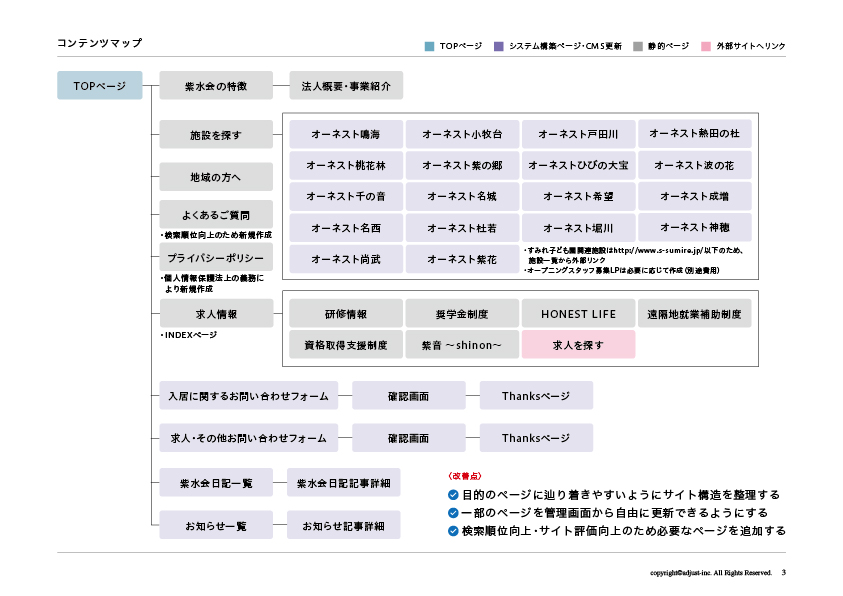Click the オーネスト熱田の杜 facility box

(x=695, y=133)
